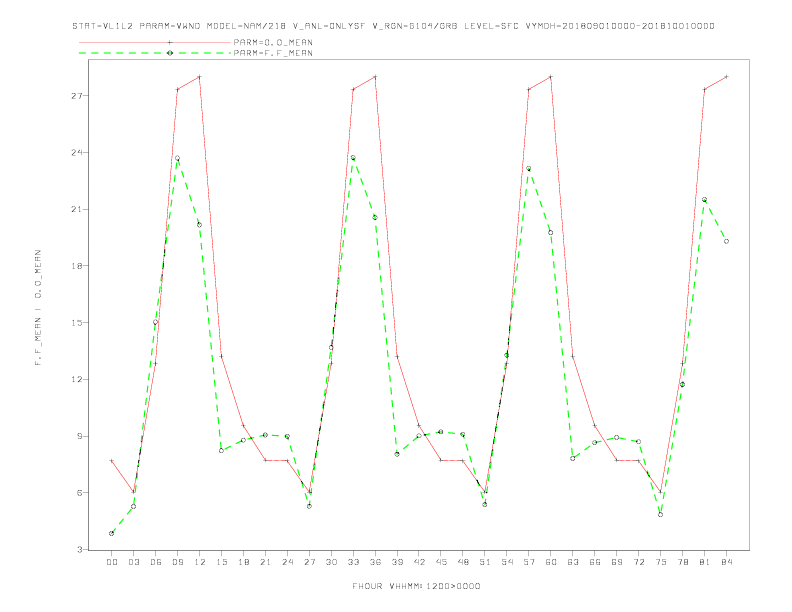Click the V_ANL=ONLYSF header text
The width and height of the screenshot is (792, 612).
coord(329,26)
